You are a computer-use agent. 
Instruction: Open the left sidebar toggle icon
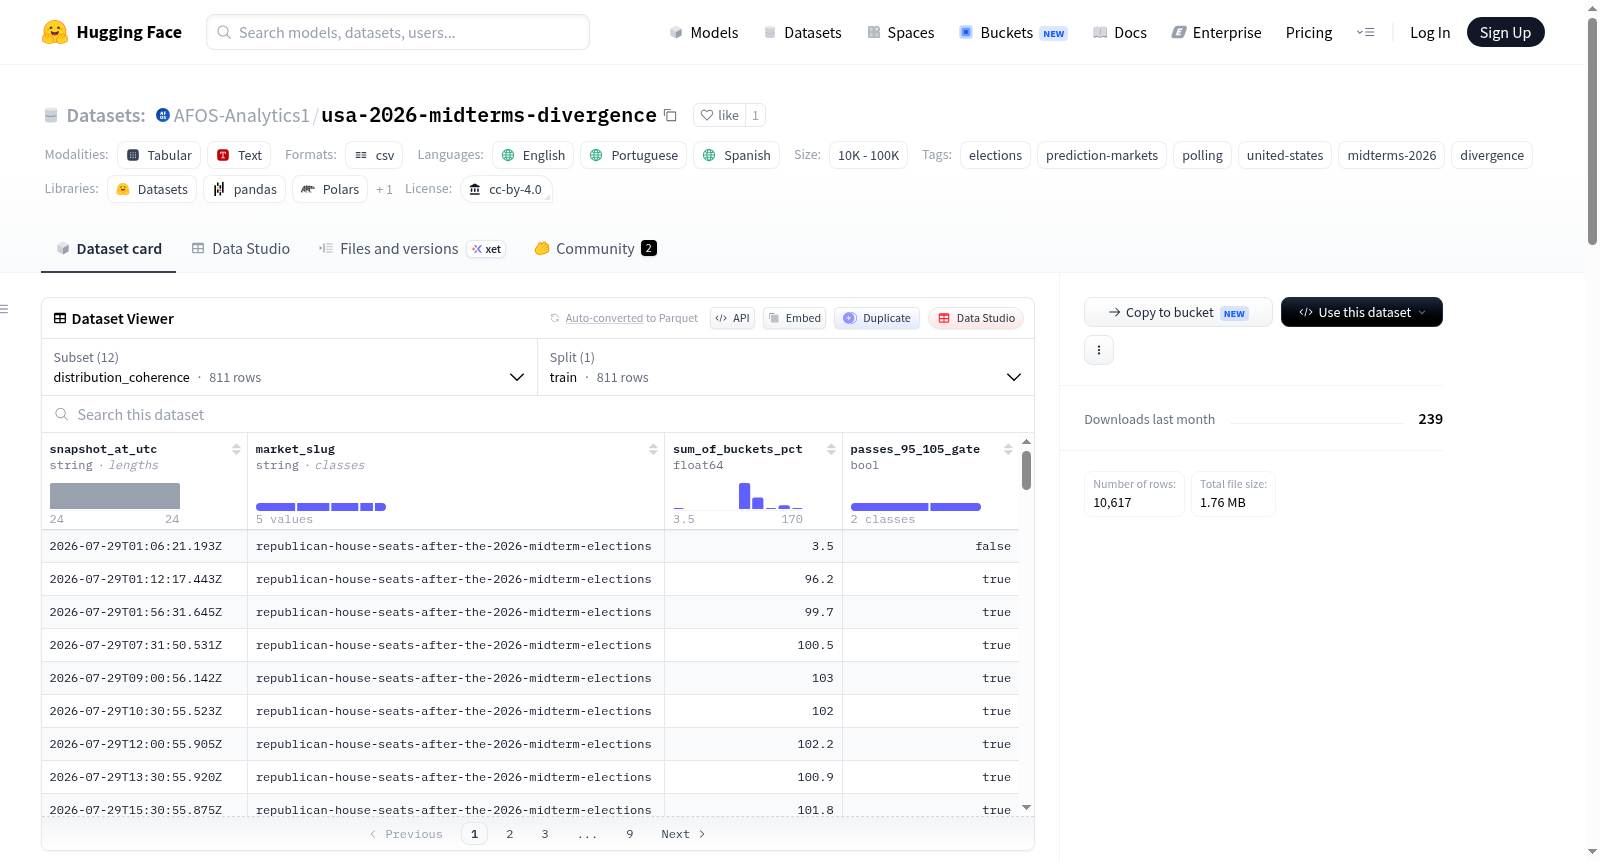pos(5,309)
